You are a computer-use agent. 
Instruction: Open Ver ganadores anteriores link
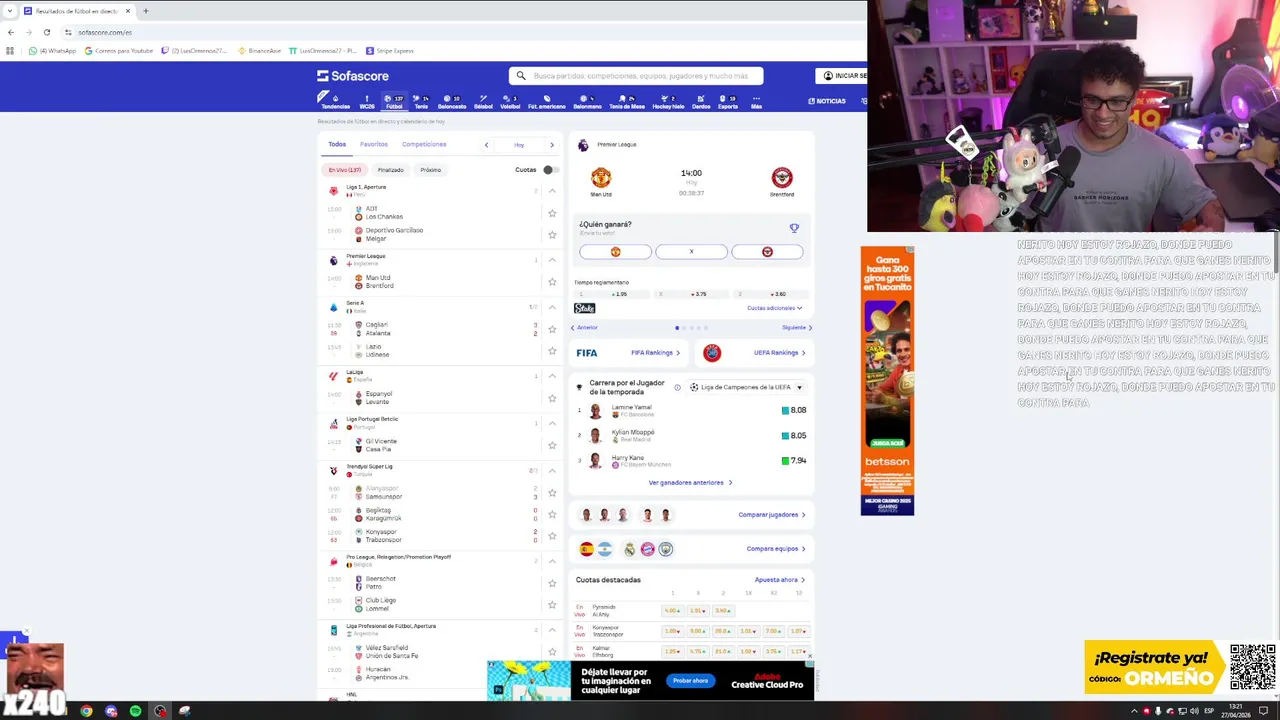690,483
